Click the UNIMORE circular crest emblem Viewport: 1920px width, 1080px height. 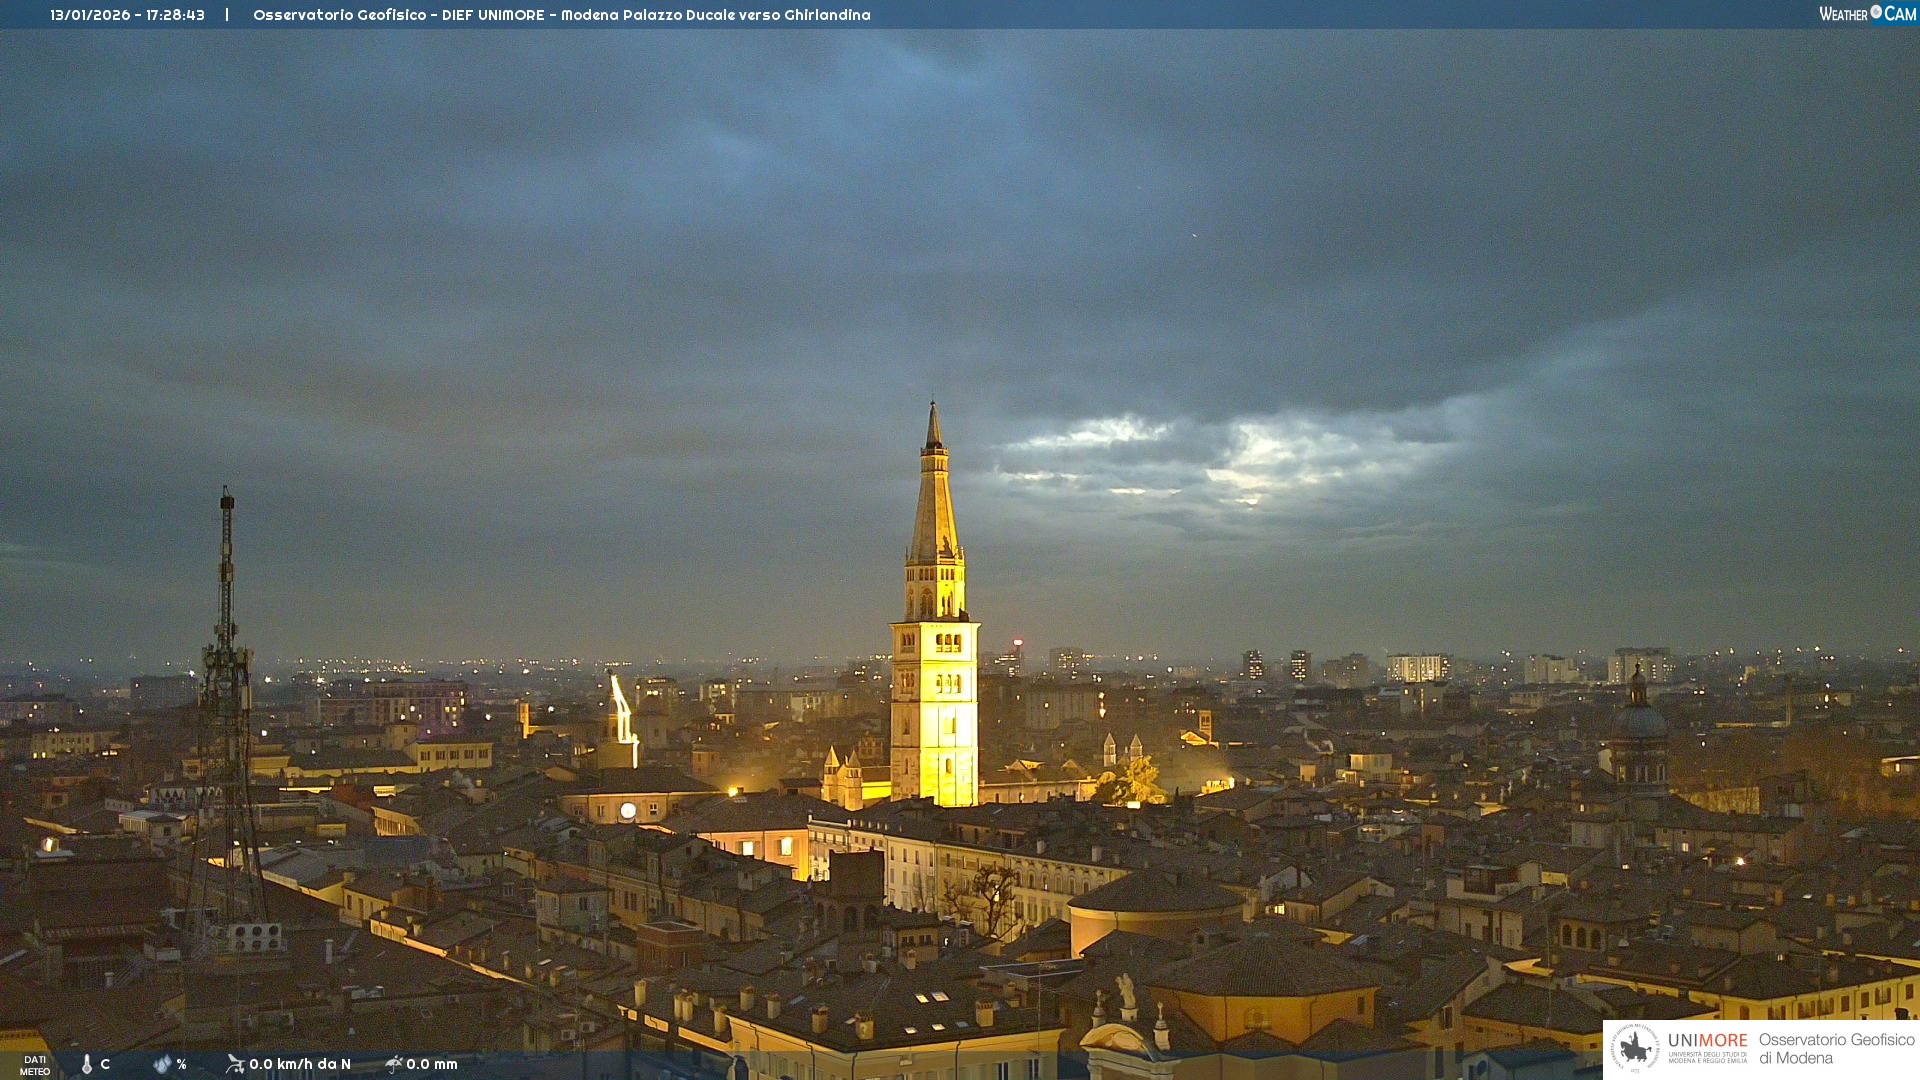(1635, 1049)
